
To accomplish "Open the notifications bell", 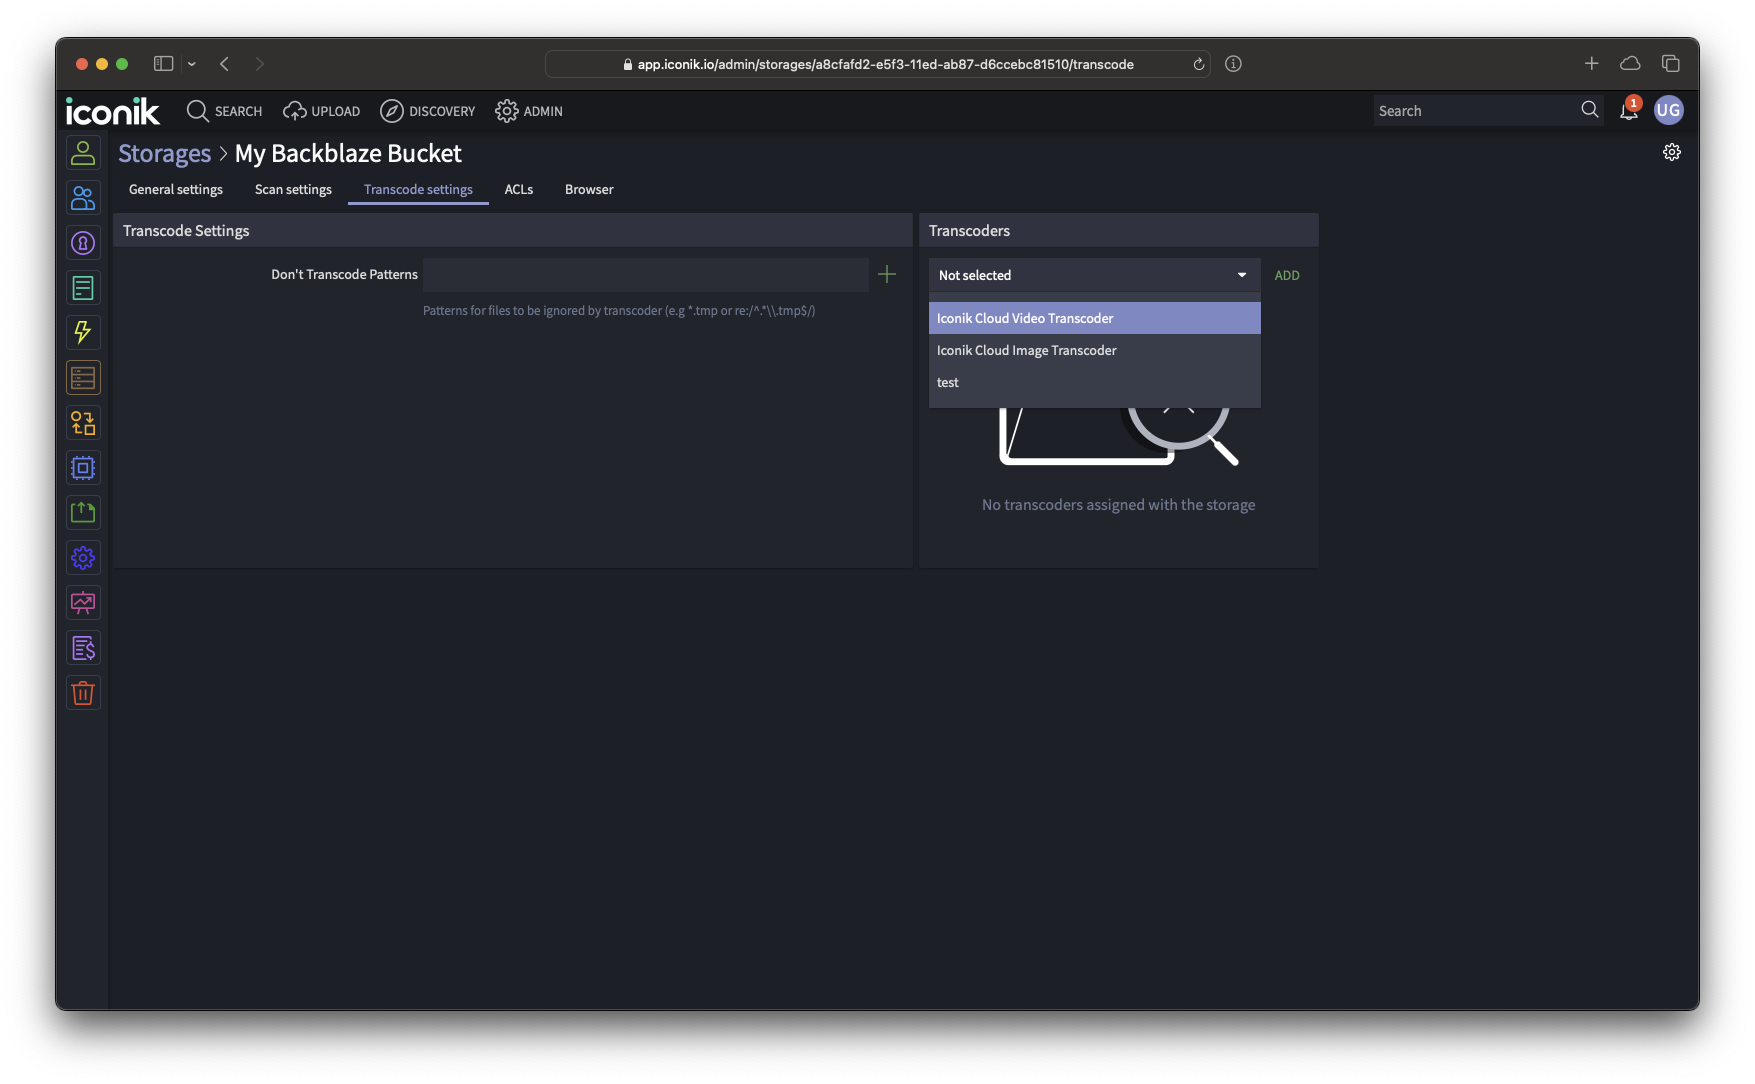I will pyautogui.click(x=1629, y=110).
